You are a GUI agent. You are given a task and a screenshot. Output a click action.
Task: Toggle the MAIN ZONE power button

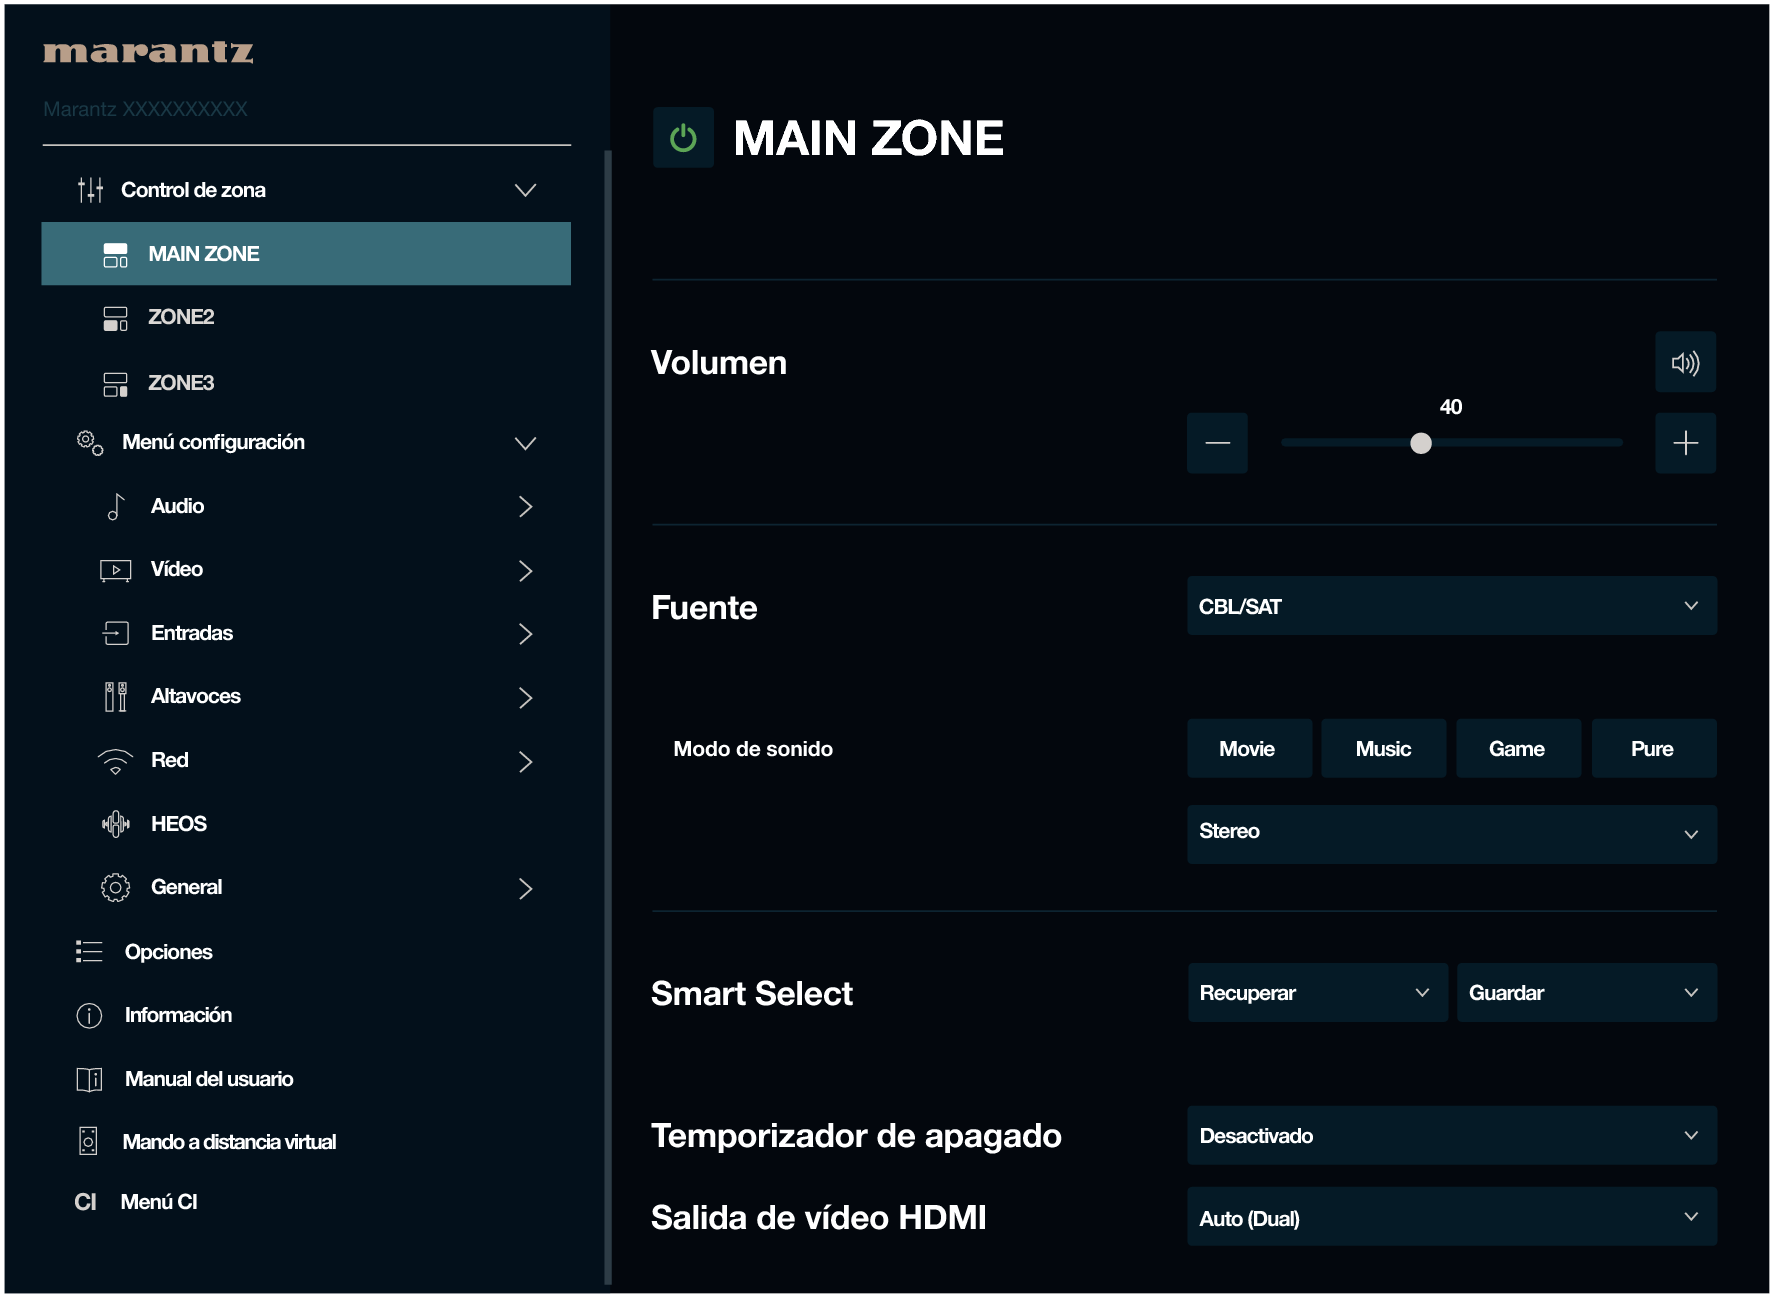coord(683,138)
